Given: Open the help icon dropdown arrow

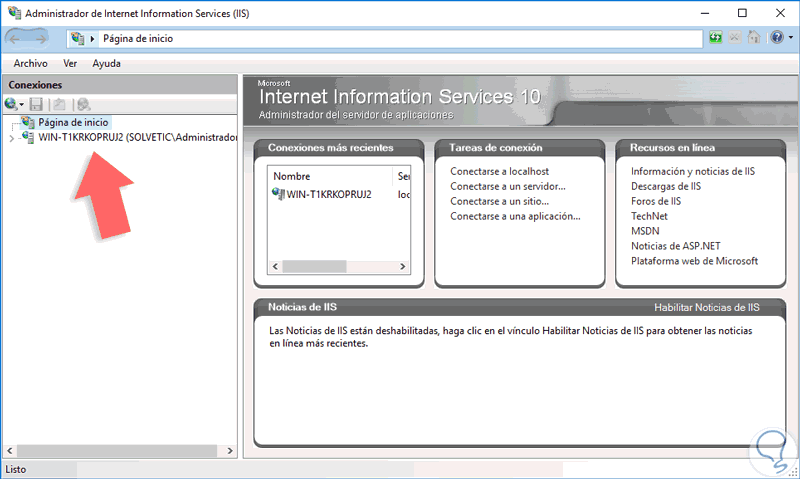Looking at the screenshot, I should pyautogui.click(x=790, y=37).
